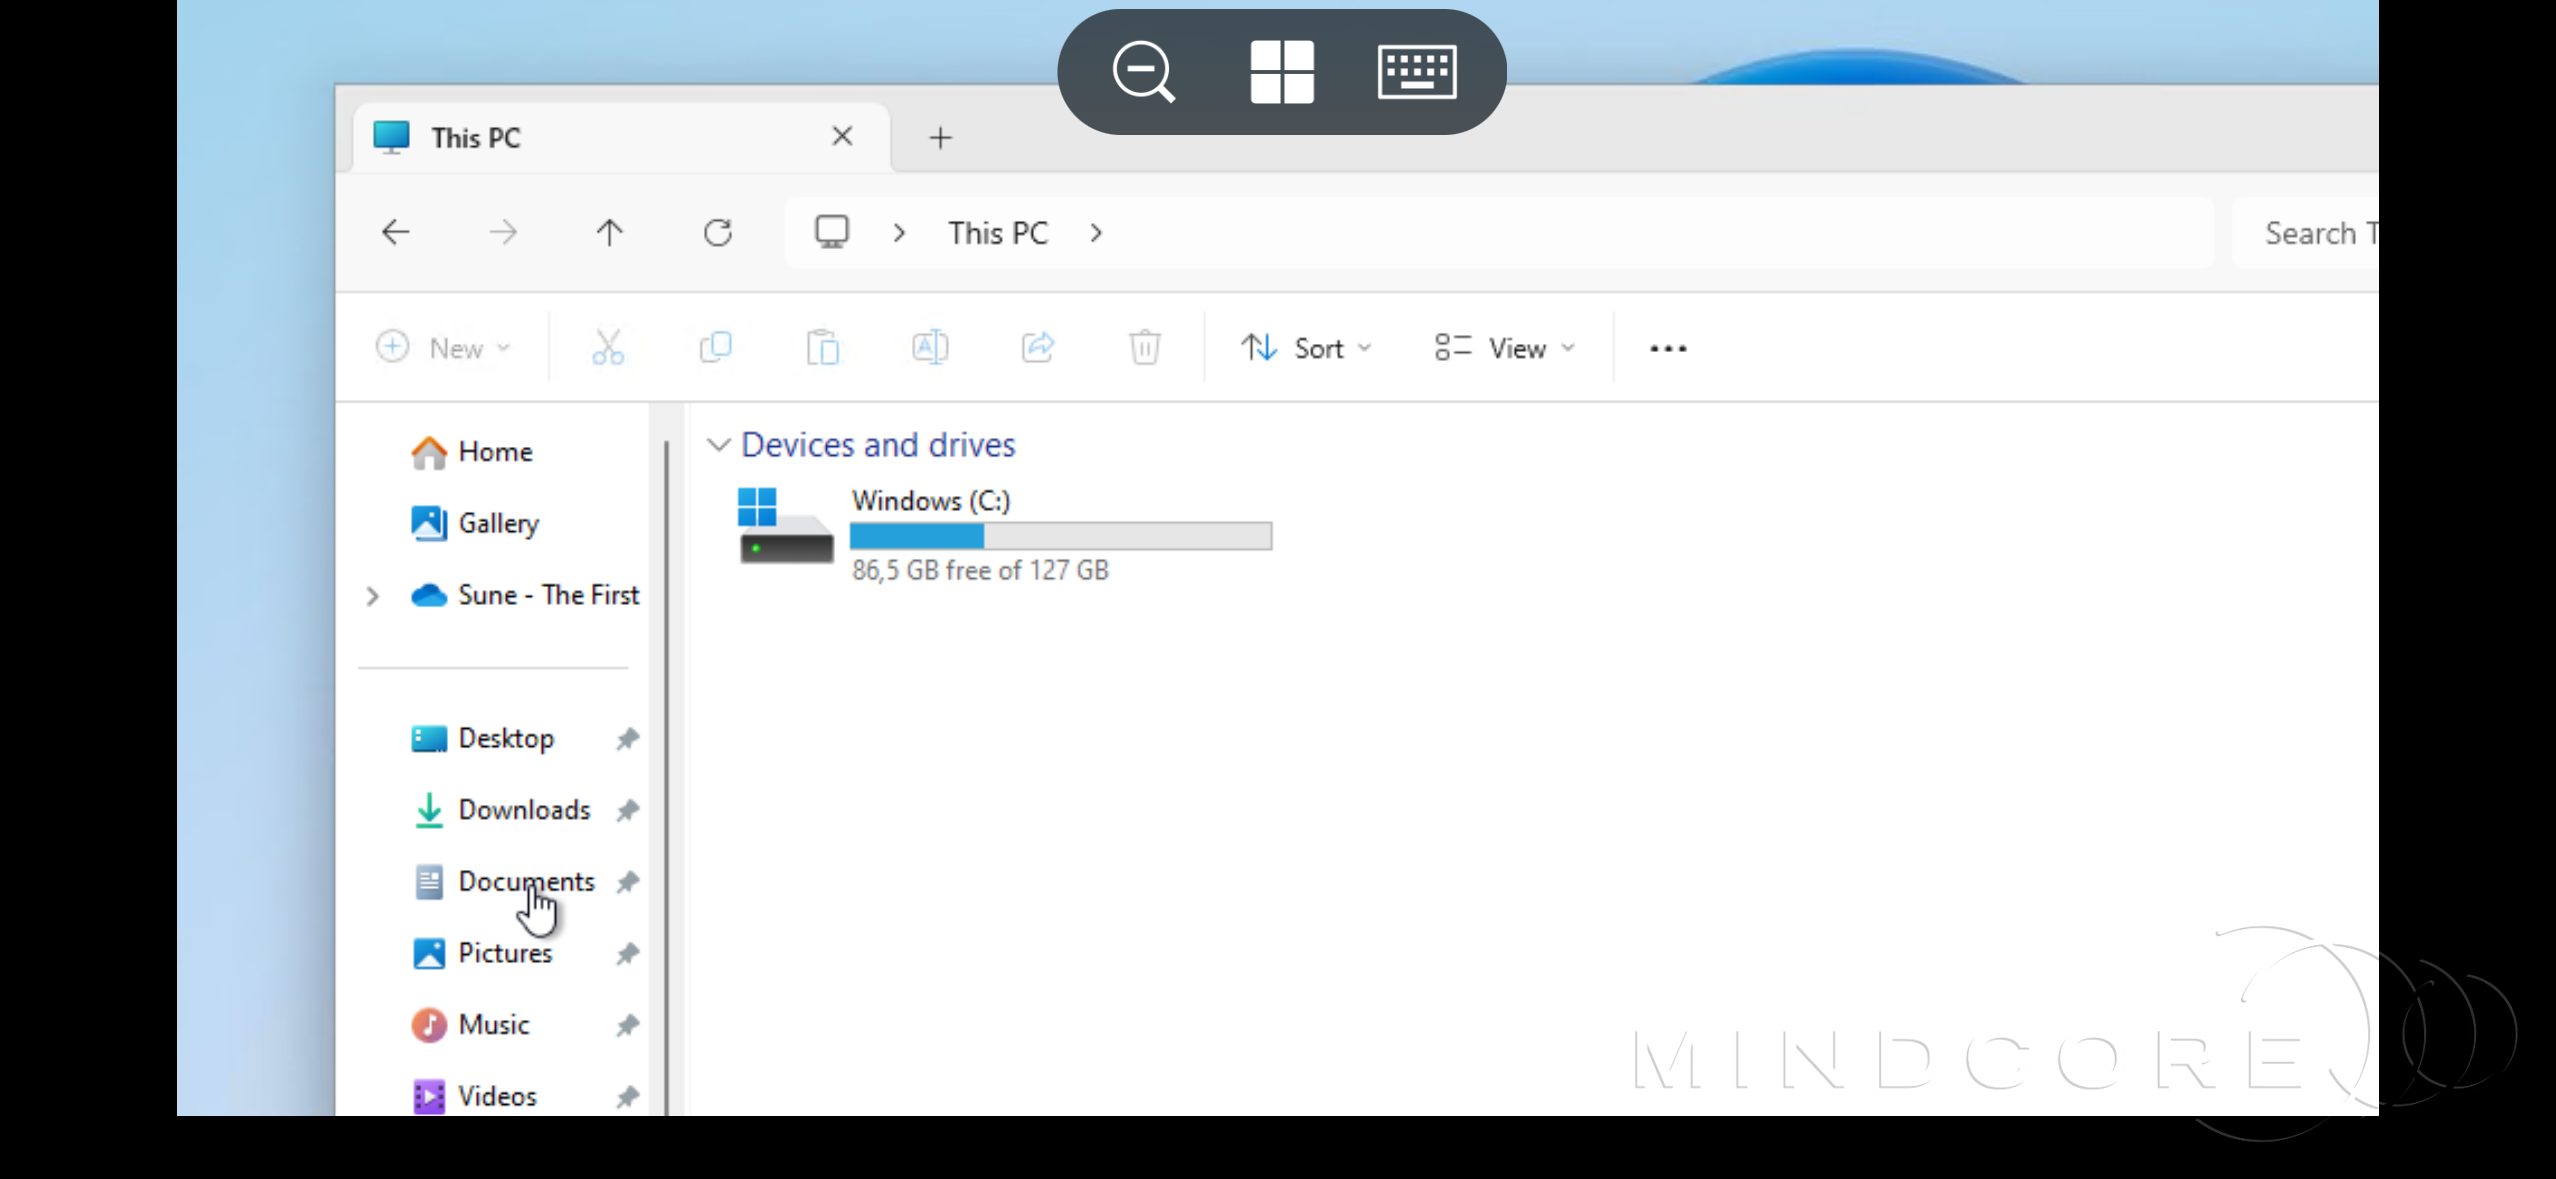Open the Downloads quick access folder
Viewport: 2556px width, 1179px height.
click(502, 810)
